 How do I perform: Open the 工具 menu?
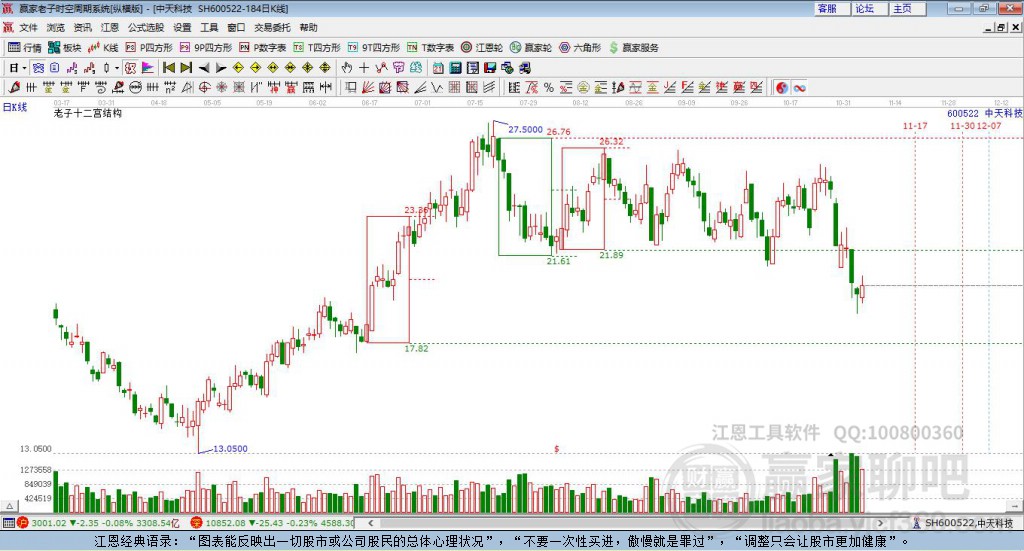click(x=209, y=27)
